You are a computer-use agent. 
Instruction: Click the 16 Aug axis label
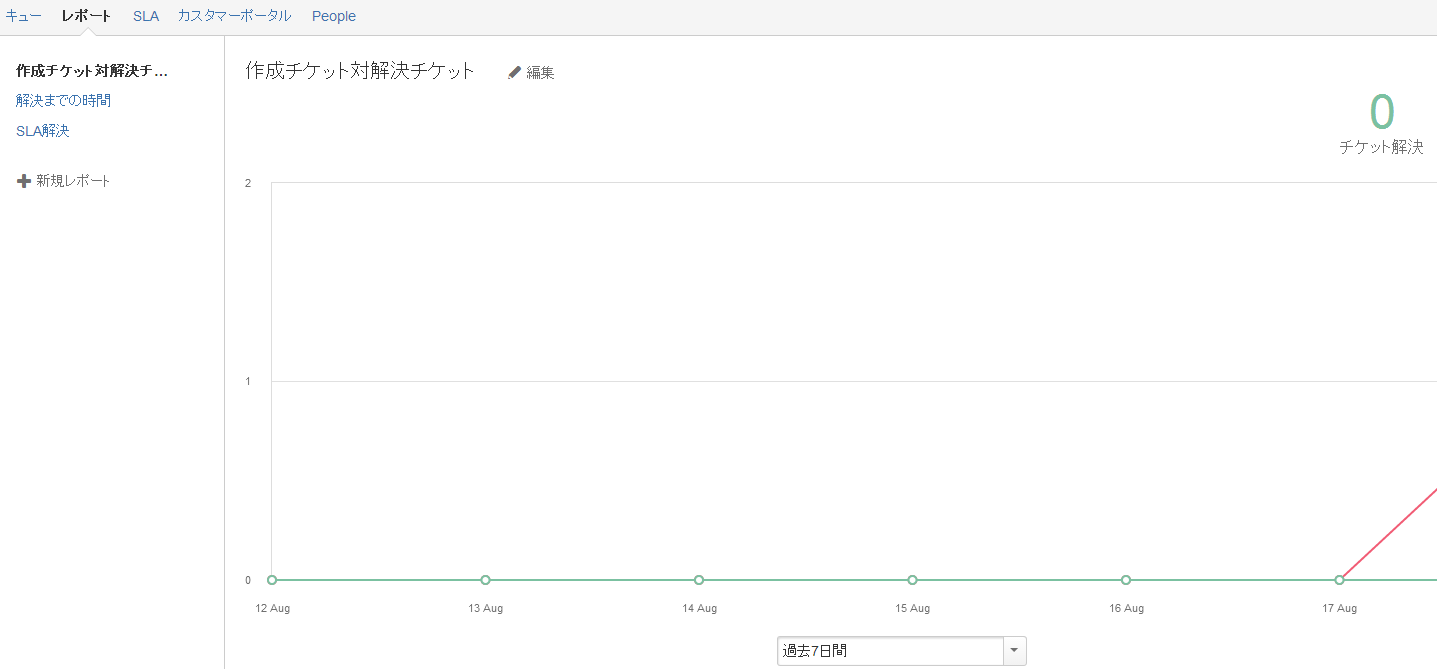[x=1126, y=608]
